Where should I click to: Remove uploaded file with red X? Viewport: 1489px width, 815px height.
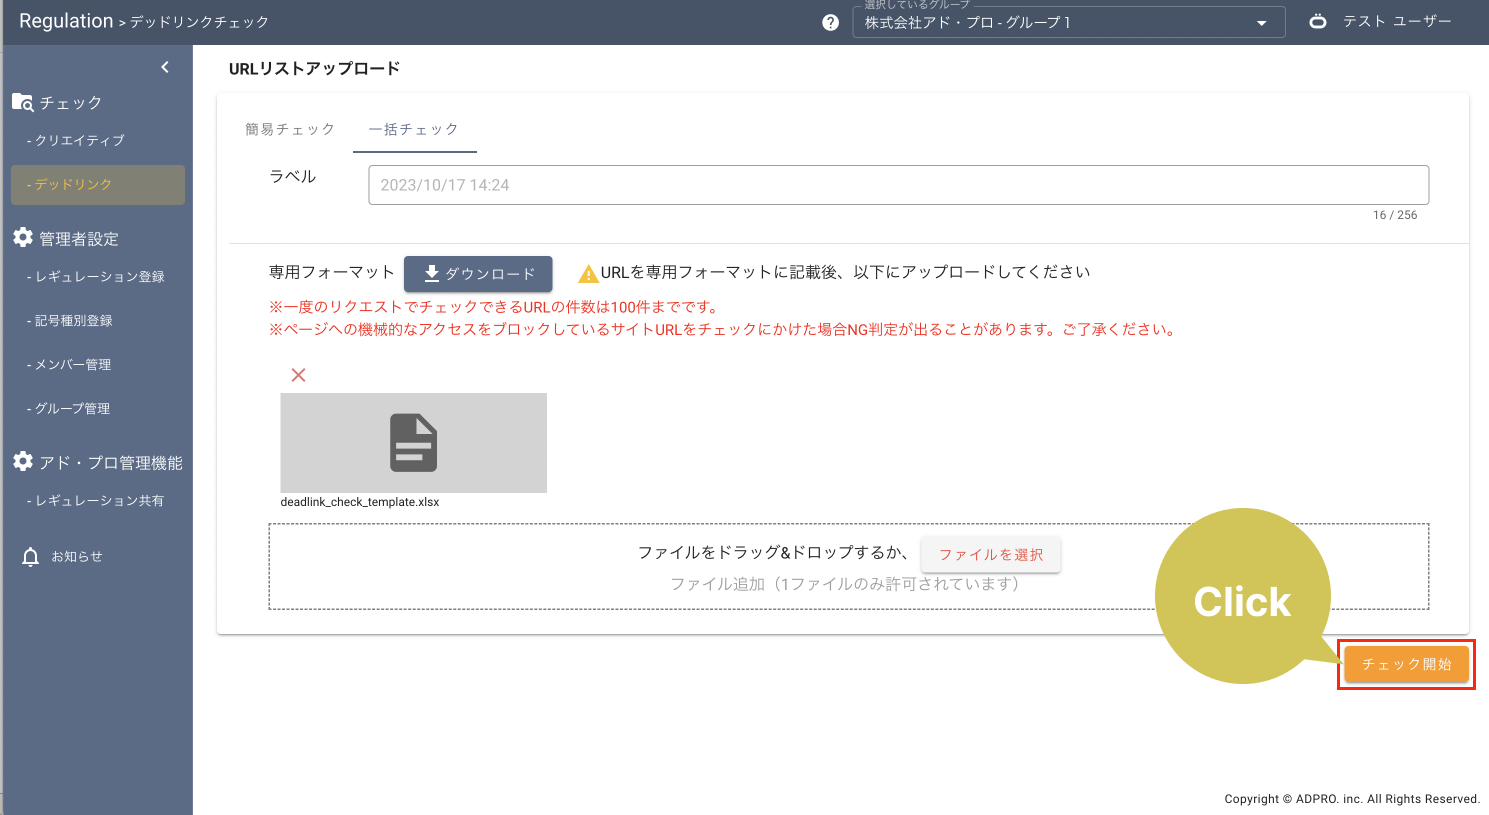pyautogui.click(x=298, y=375)
